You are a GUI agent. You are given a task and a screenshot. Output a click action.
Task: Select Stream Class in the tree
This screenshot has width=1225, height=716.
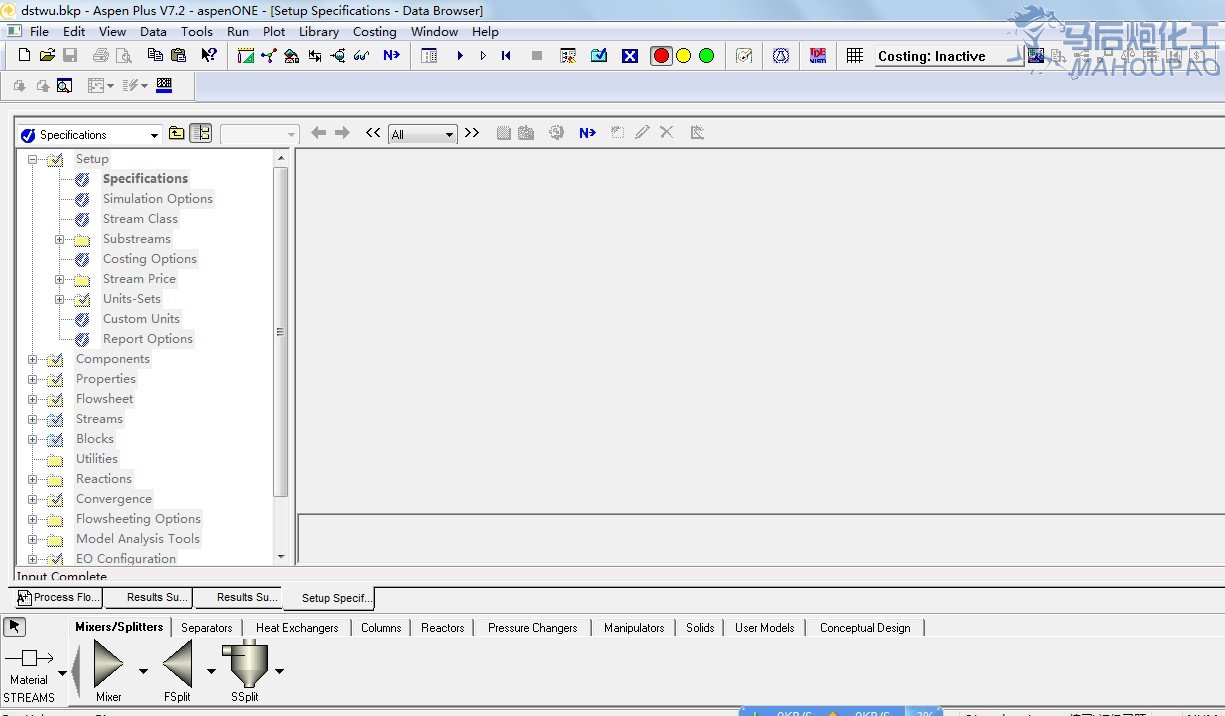pos(140,219)
